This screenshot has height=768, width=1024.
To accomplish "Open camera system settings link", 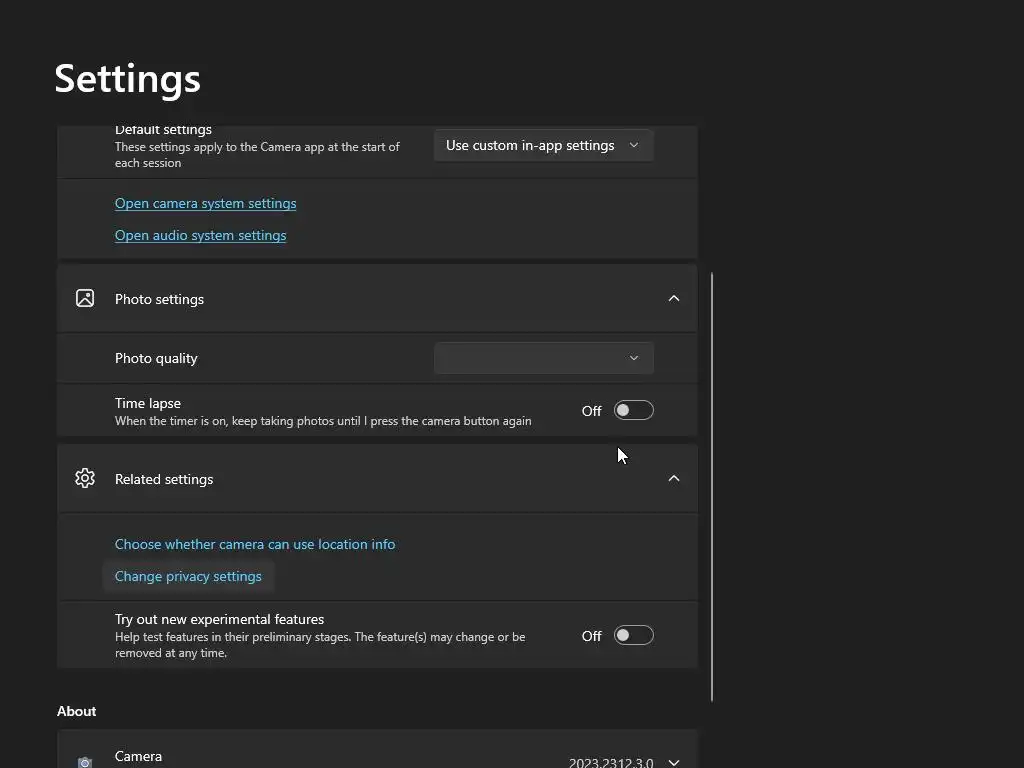I will pos(205,203).
